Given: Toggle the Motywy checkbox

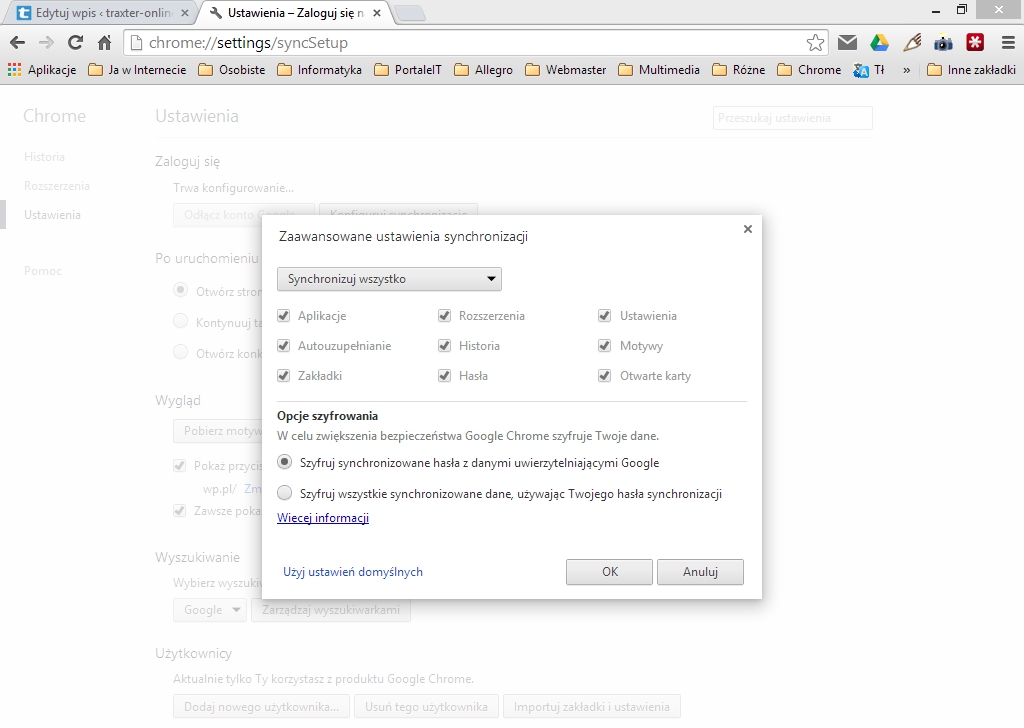Looking at the screenshot, I should (x=605, y=346).
